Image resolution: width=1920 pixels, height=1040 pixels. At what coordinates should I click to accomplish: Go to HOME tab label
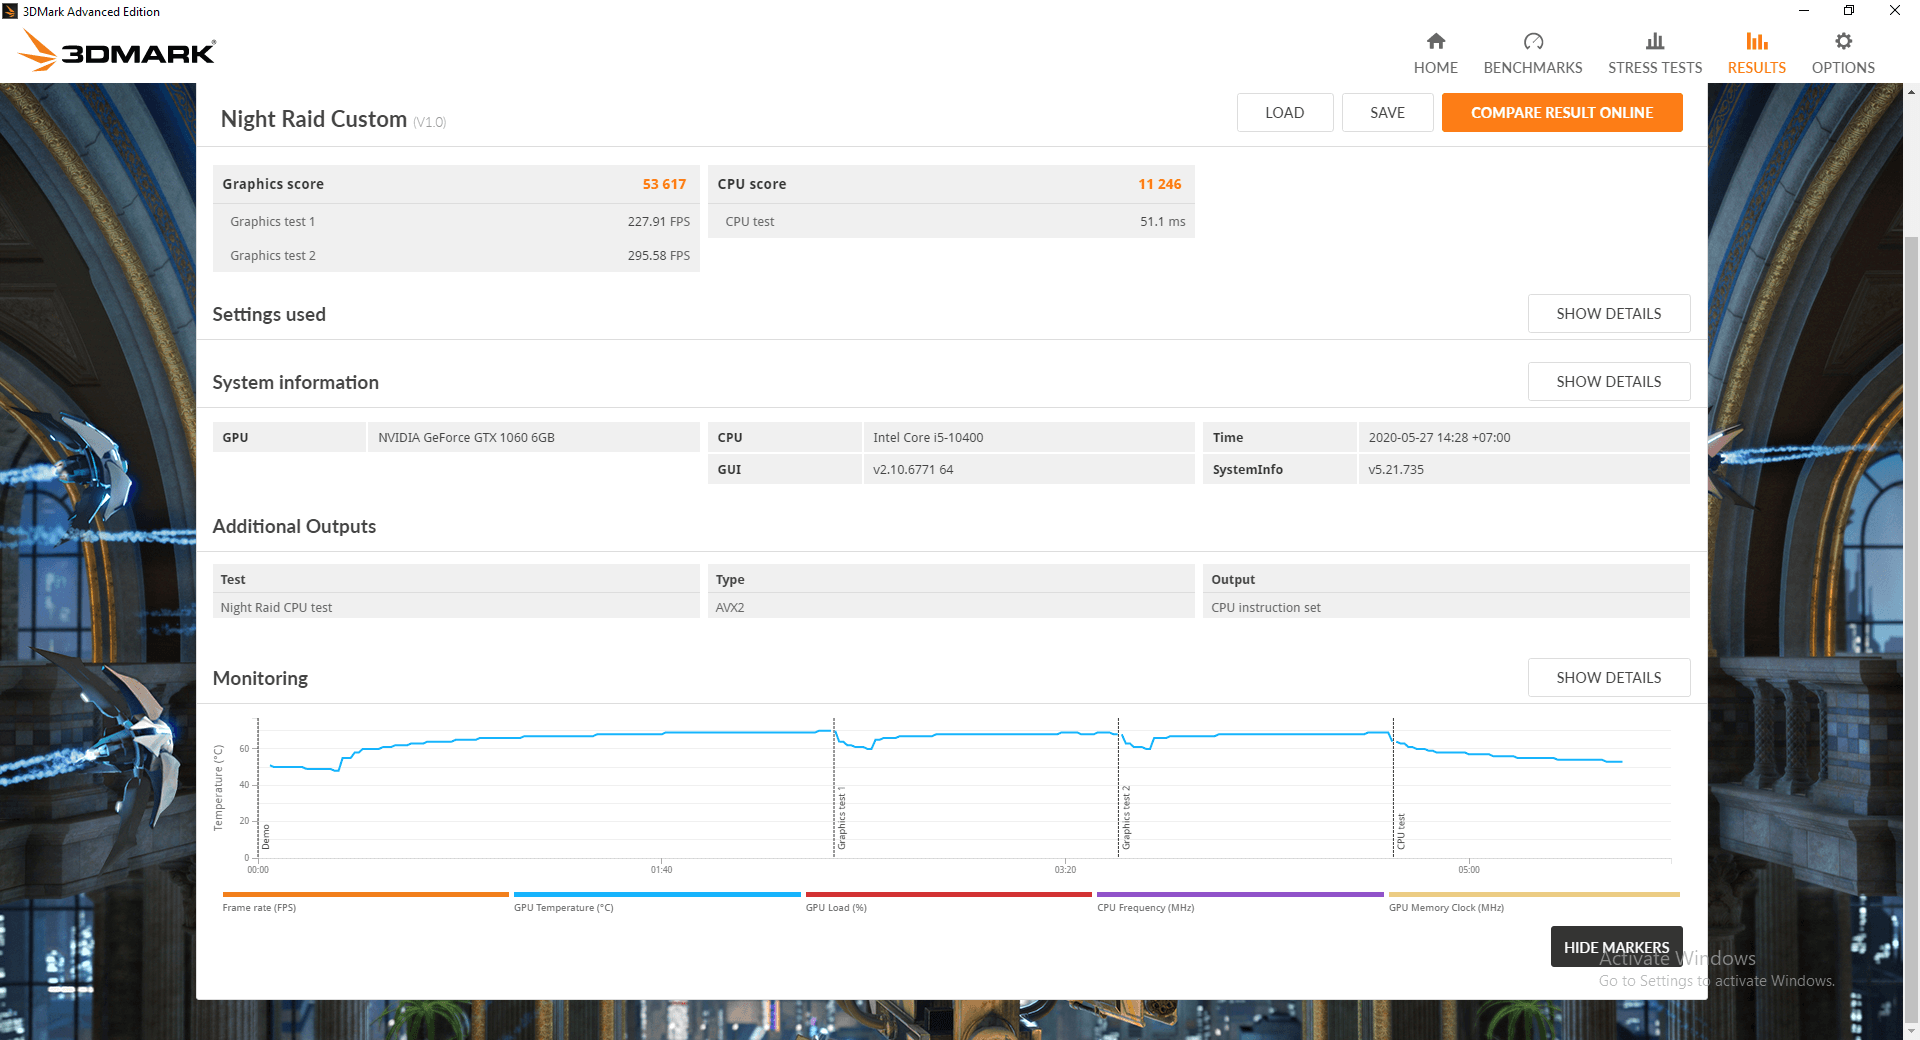tap(1435, 68)
